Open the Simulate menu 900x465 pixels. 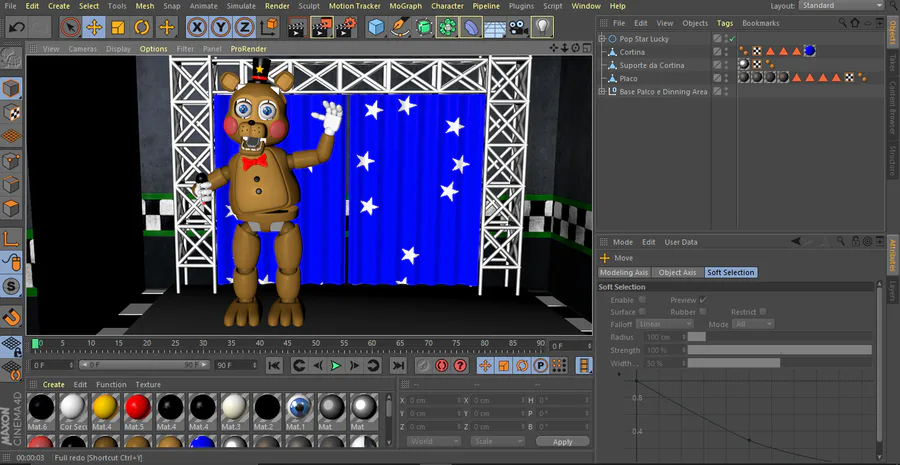(241, 6)
